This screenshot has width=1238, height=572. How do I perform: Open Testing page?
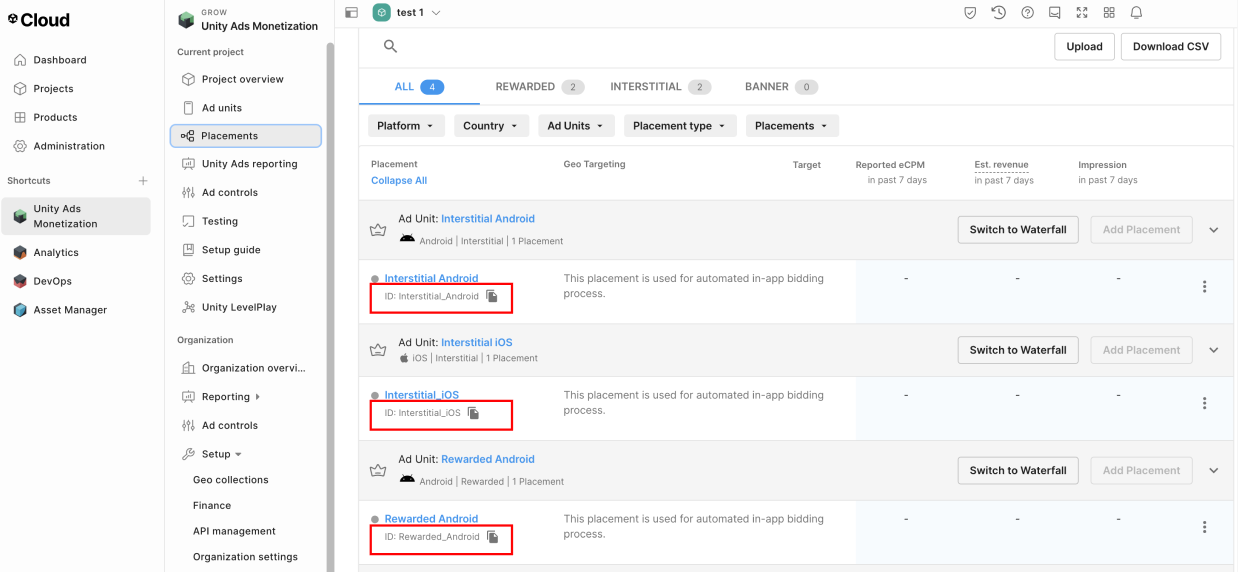click(x=219, y=221)
